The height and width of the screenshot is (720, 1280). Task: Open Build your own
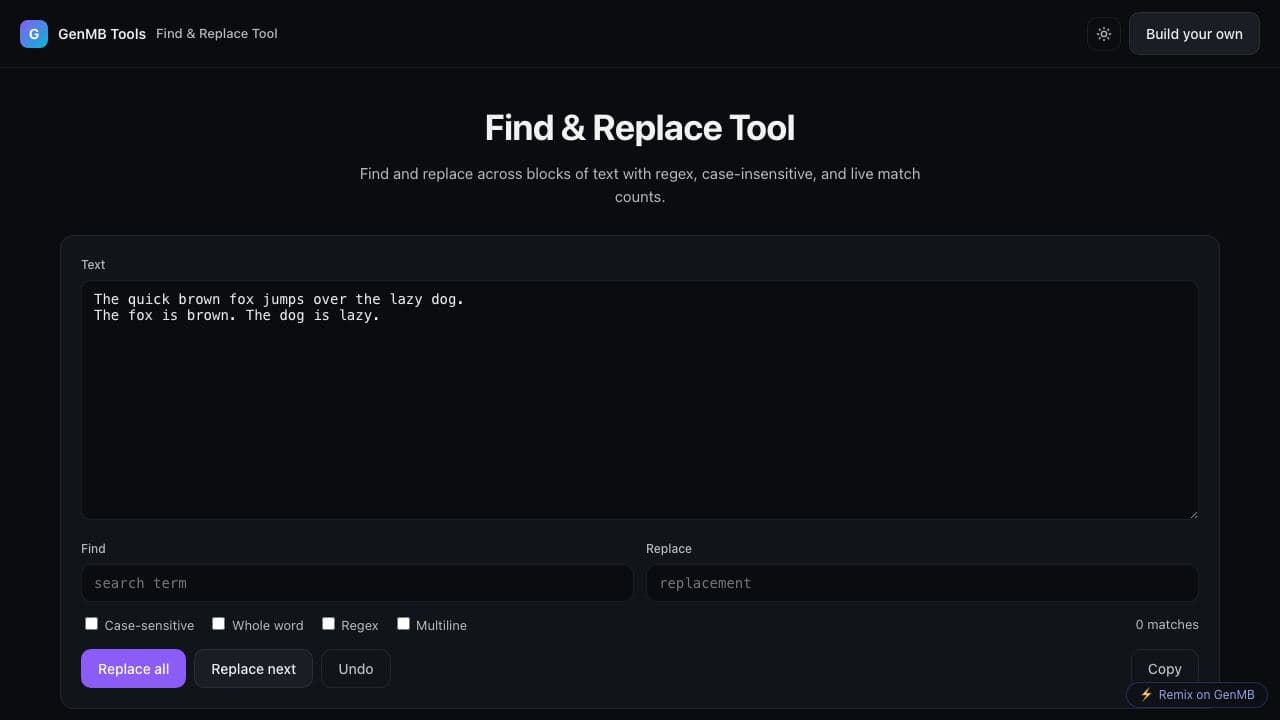(x=1194, y=34)
